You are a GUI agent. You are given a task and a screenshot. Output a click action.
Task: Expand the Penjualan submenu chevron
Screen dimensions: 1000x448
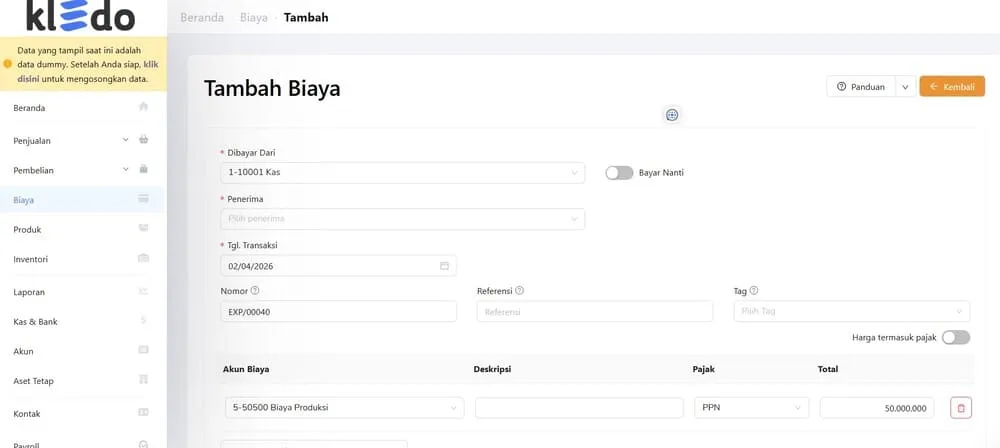click(x=126, y=139)
